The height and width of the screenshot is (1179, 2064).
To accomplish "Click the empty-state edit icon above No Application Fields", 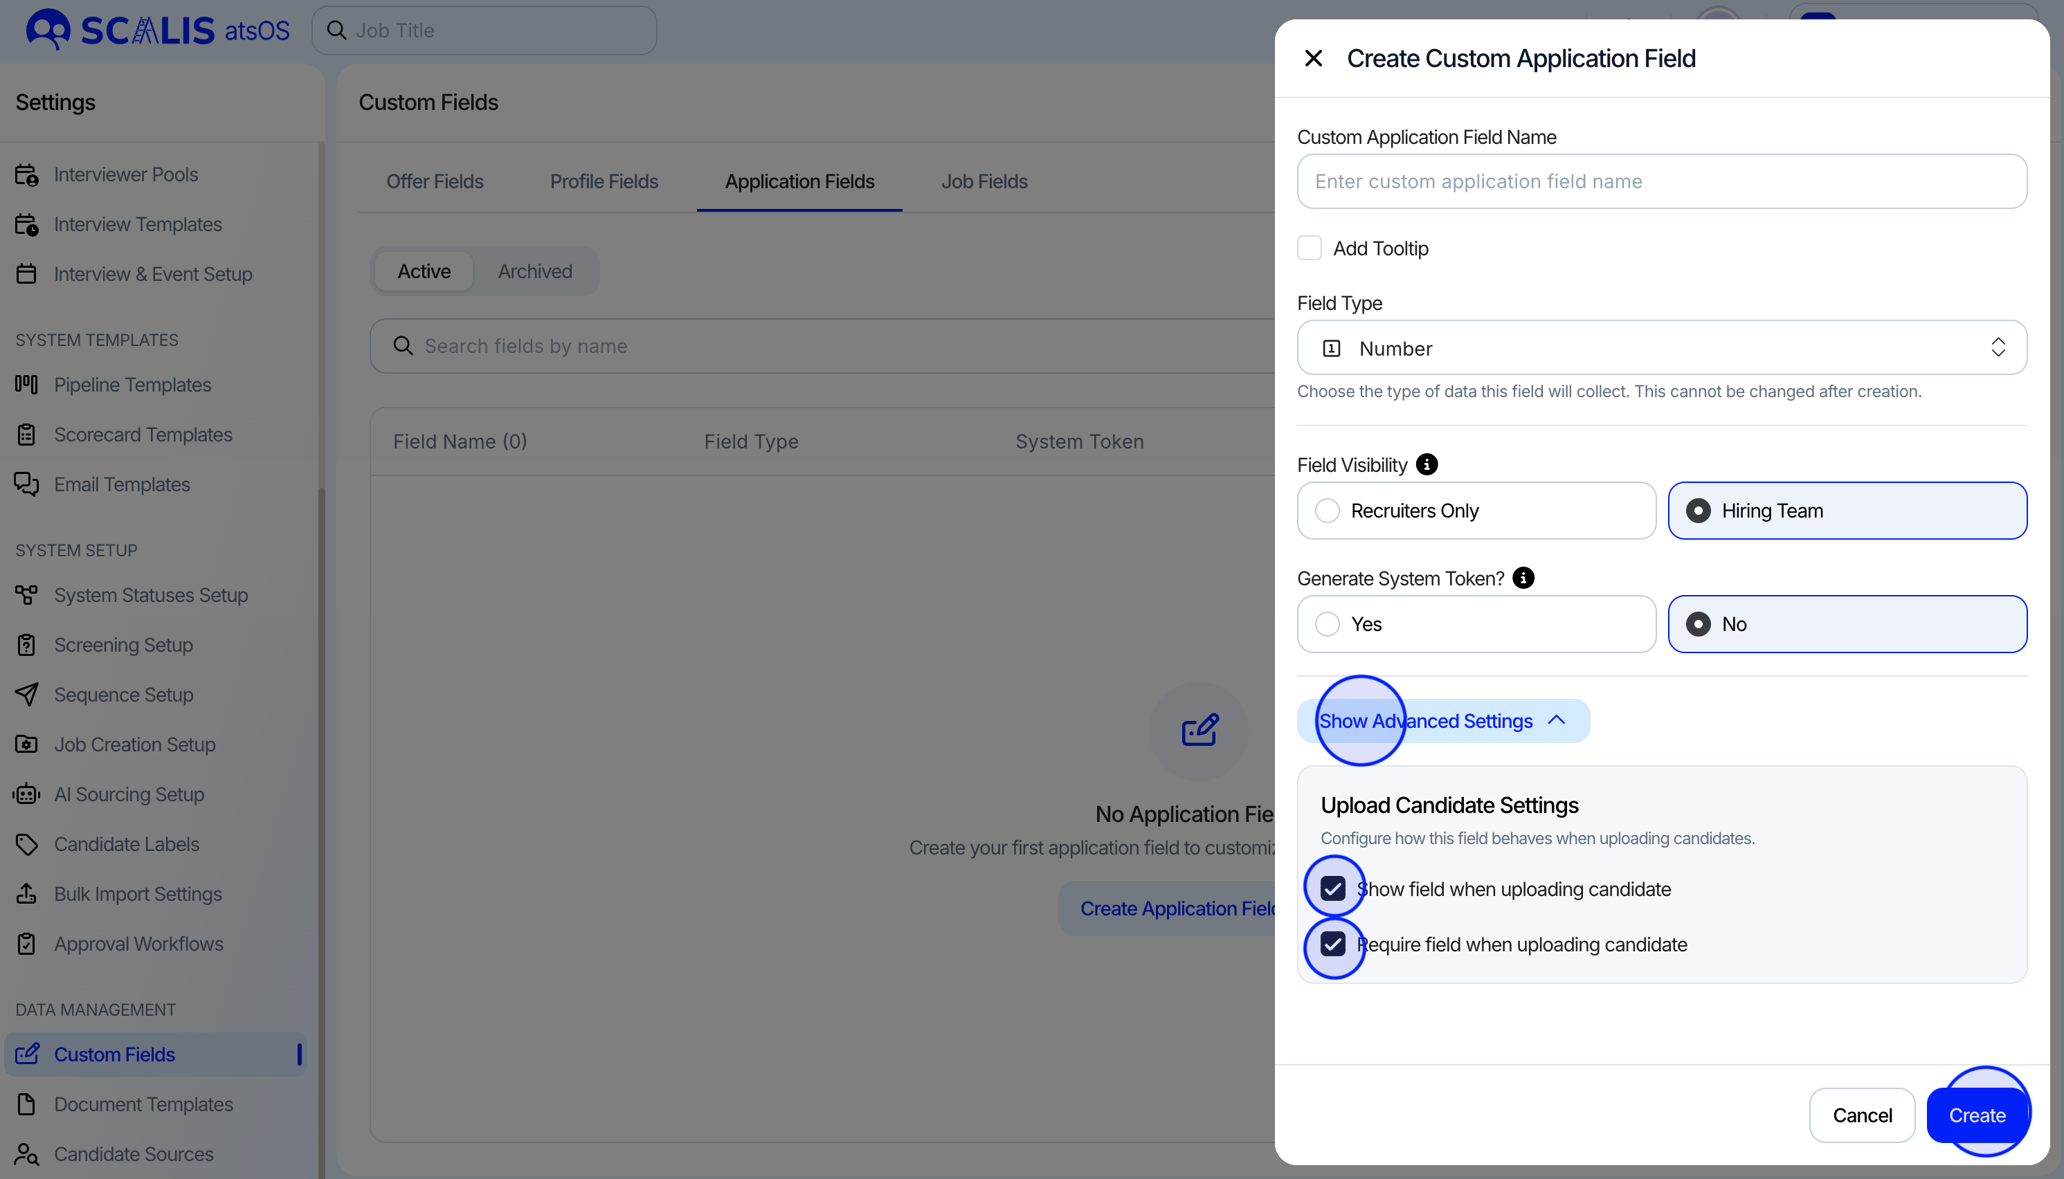I will [1199, 730].
